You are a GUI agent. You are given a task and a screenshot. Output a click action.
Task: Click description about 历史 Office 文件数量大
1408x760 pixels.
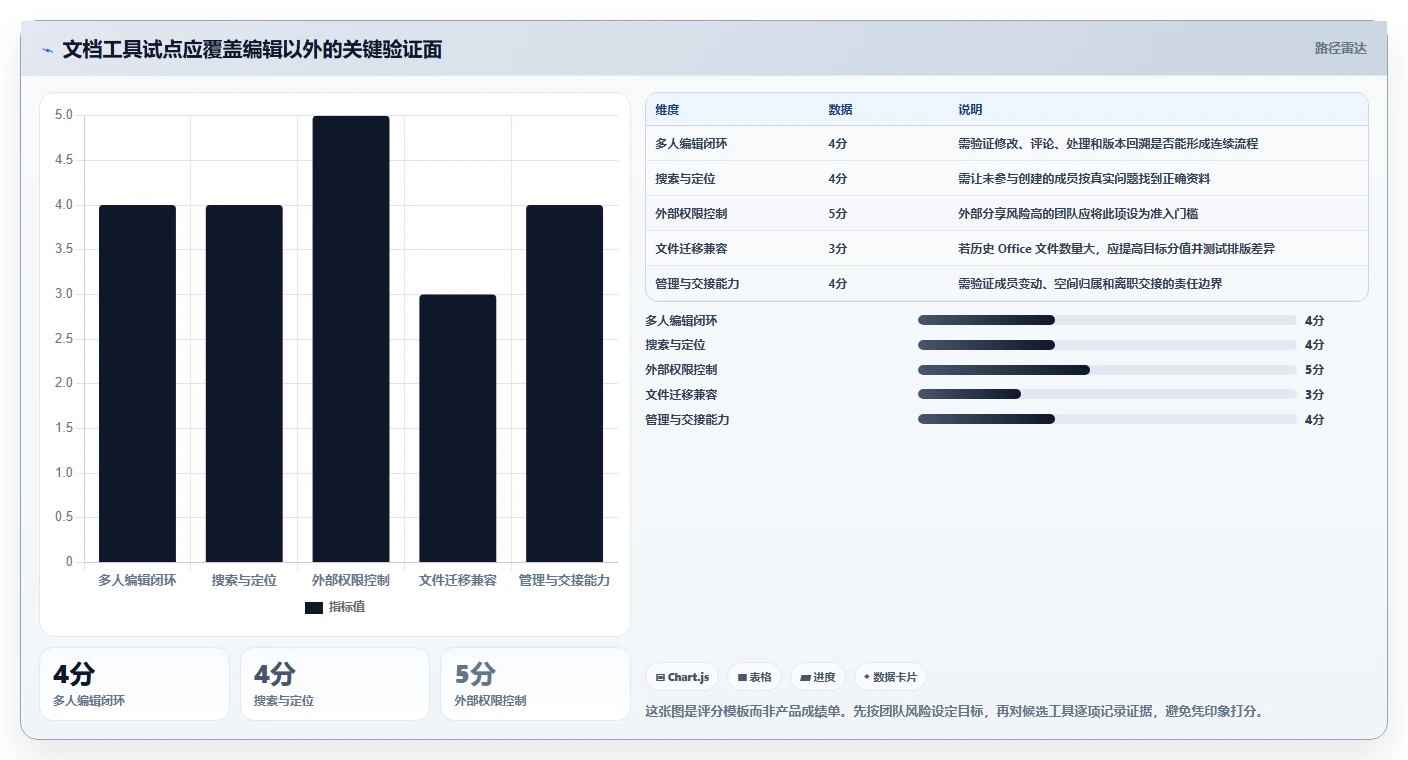click(1116, 249)
